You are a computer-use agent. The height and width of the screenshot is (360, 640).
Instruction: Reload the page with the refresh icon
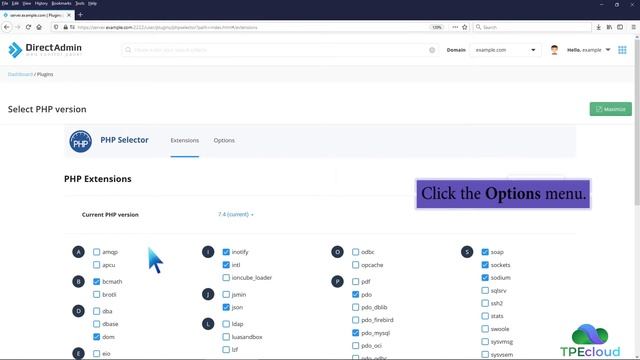click(28, 27)
